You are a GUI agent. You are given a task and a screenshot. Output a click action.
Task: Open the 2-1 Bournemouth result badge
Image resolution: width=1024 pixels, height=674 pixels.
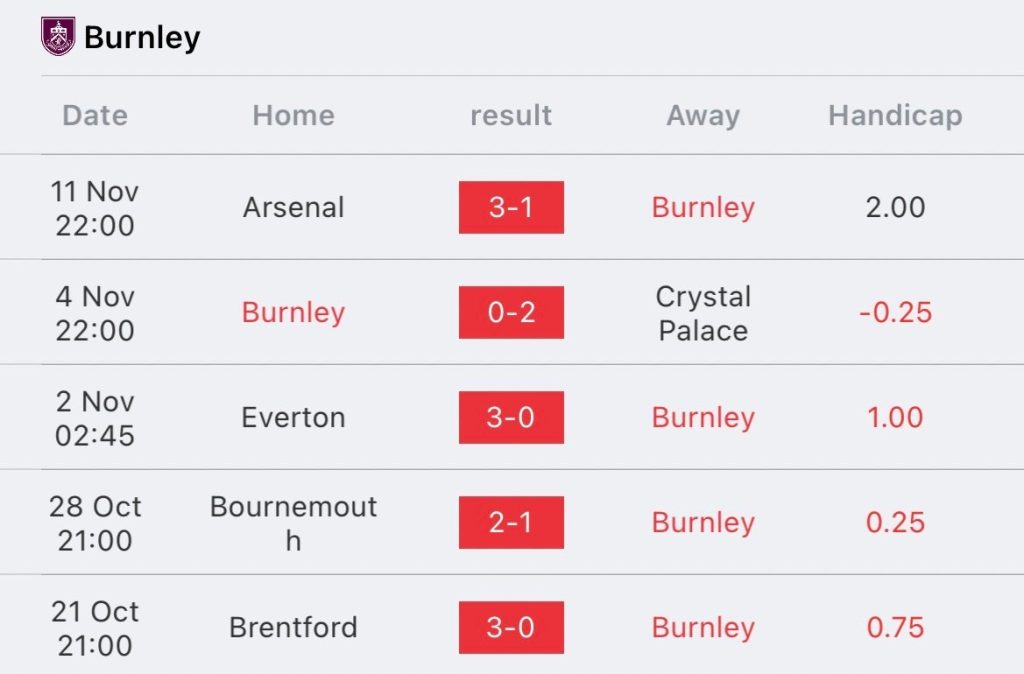click(x=511, y=522)
